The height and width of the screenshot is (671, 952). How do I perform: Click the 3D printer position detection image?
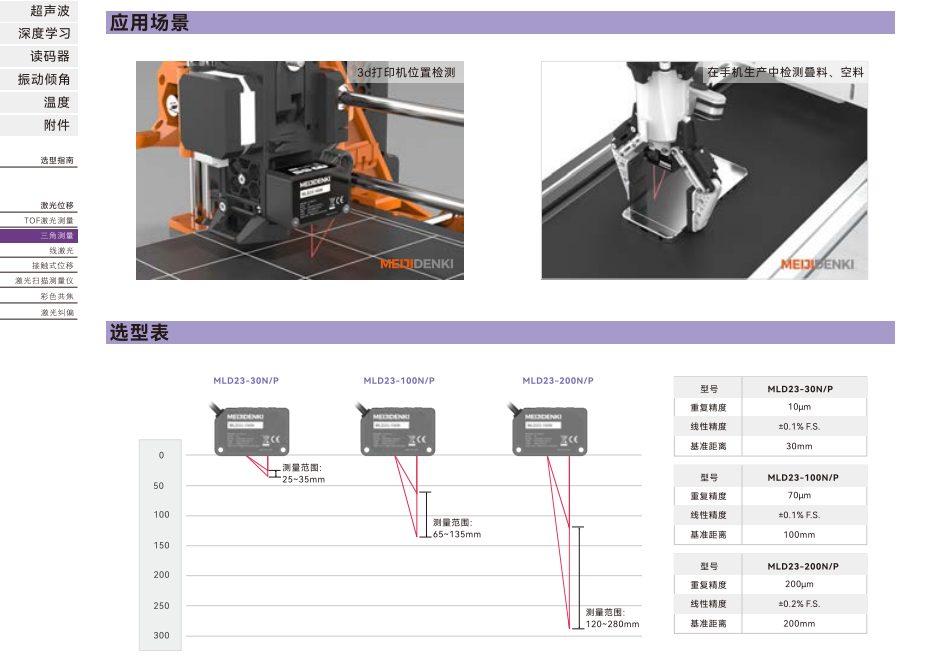300,170
